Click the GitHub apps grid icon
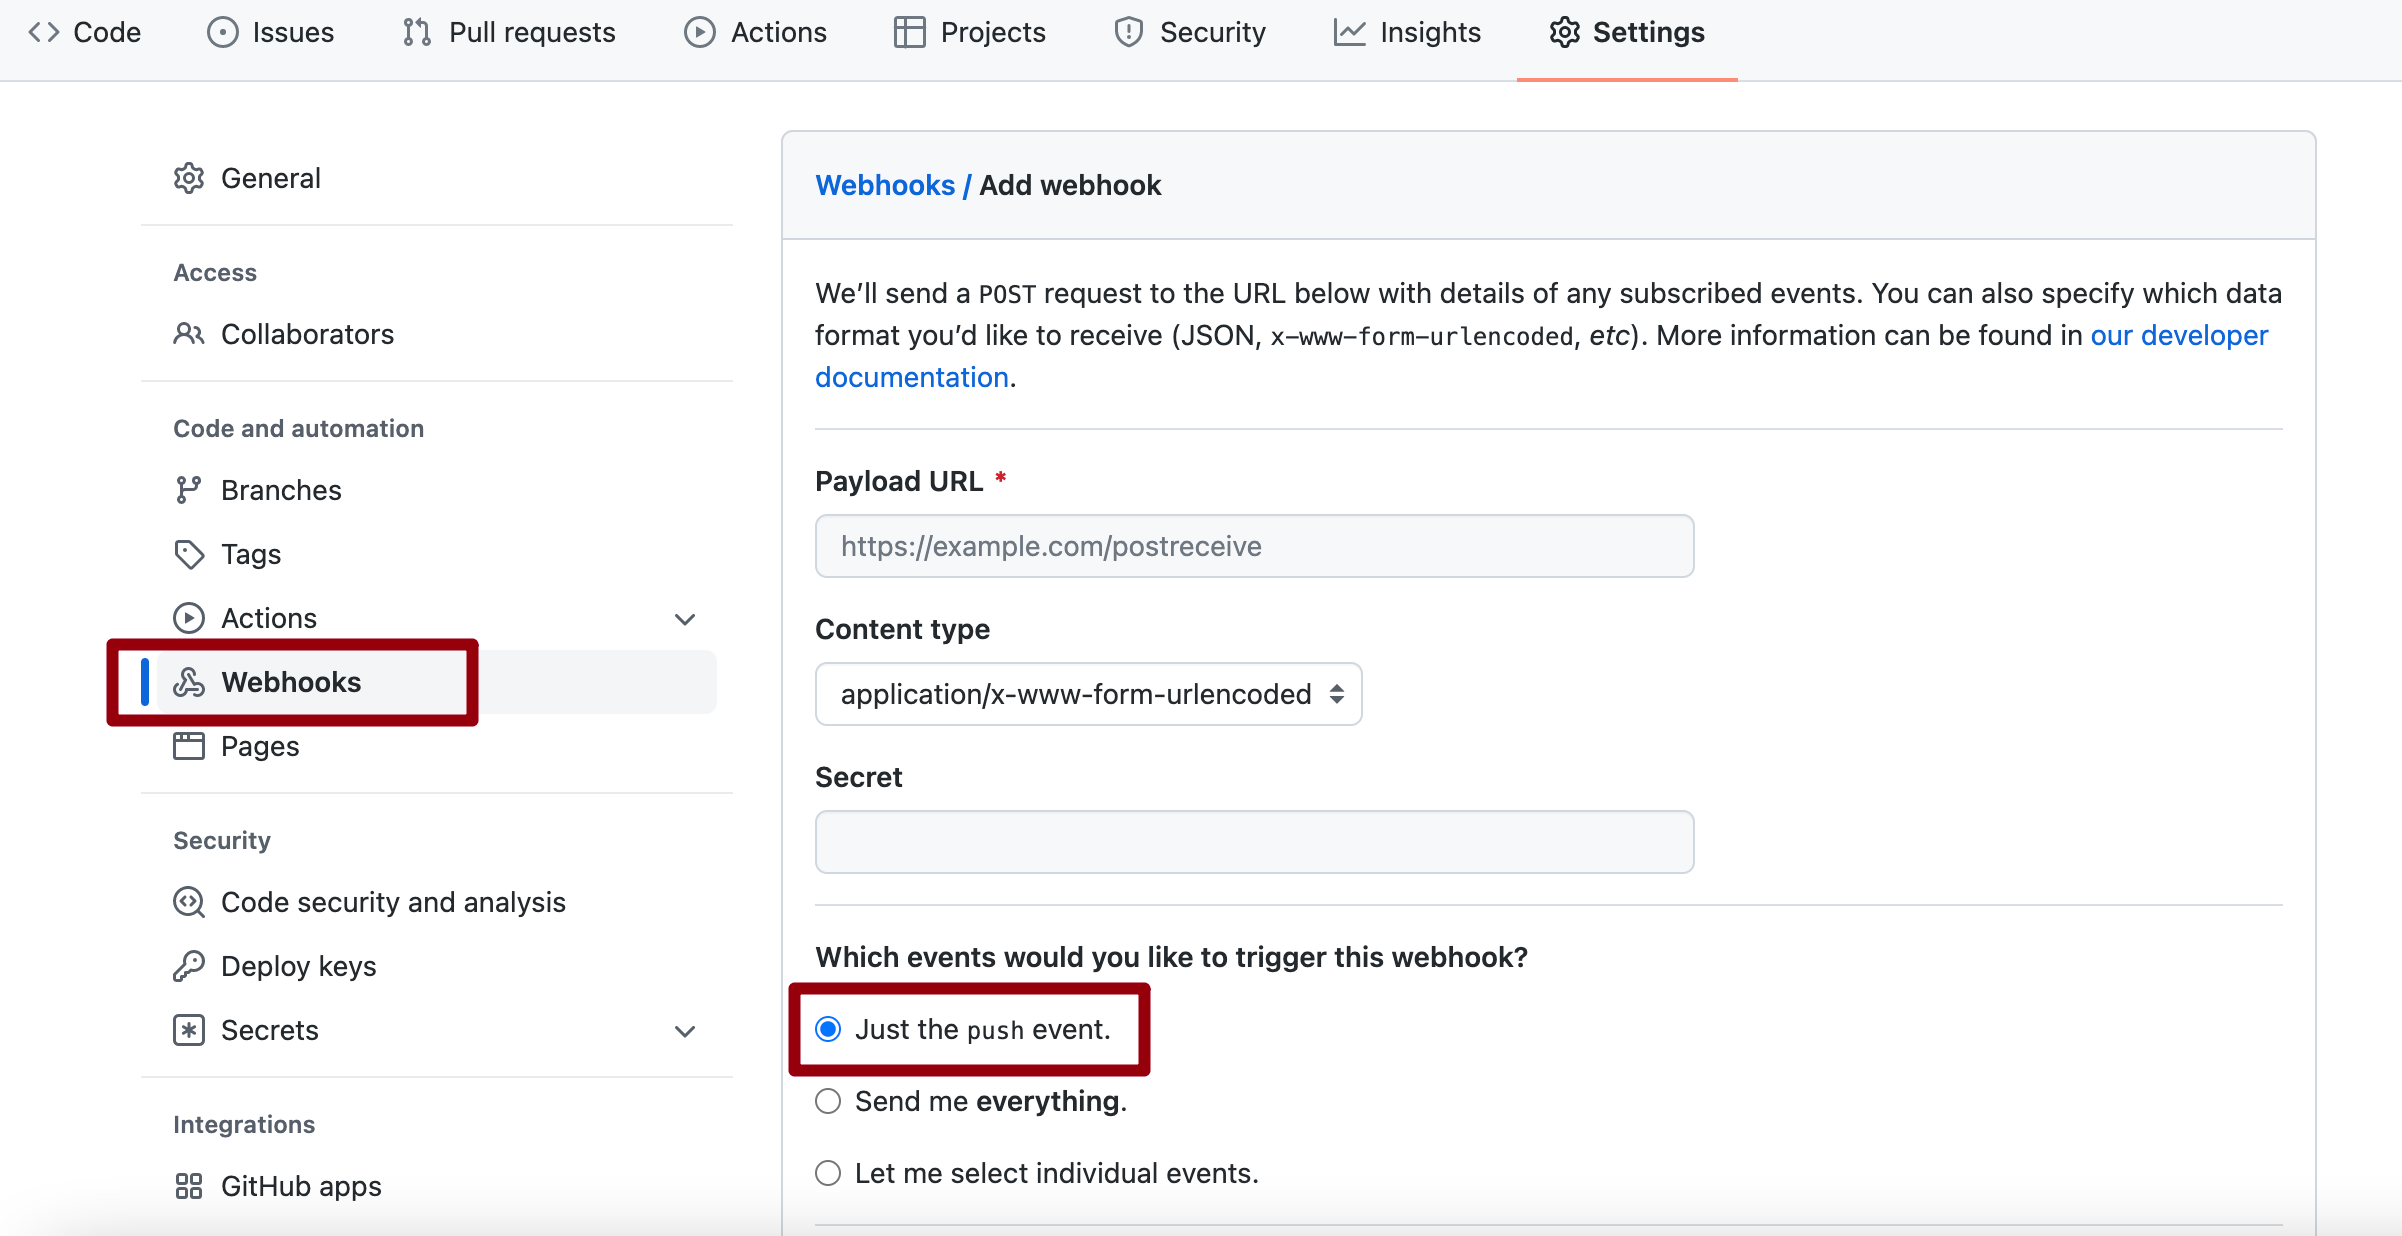2402x1236 pixels. click(188, 1186)
